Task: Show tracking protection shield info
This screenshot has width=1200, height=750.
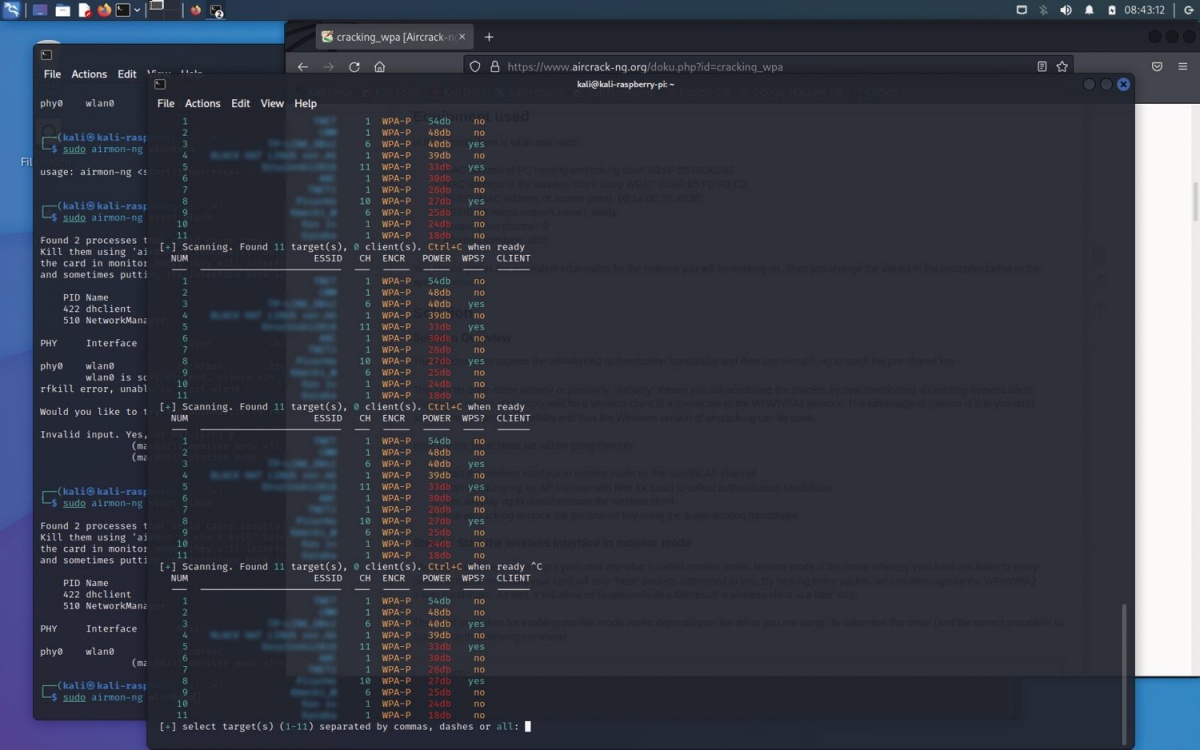Action: [476, 67]
